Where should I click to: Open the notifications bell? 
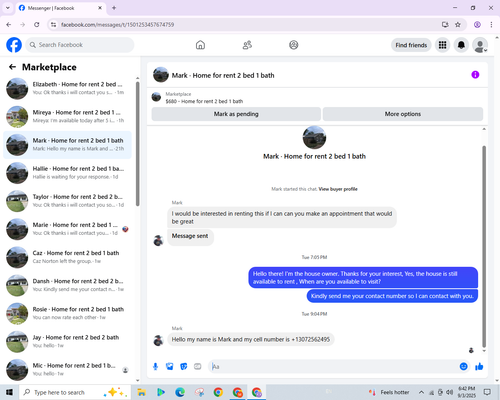(461, 45)
